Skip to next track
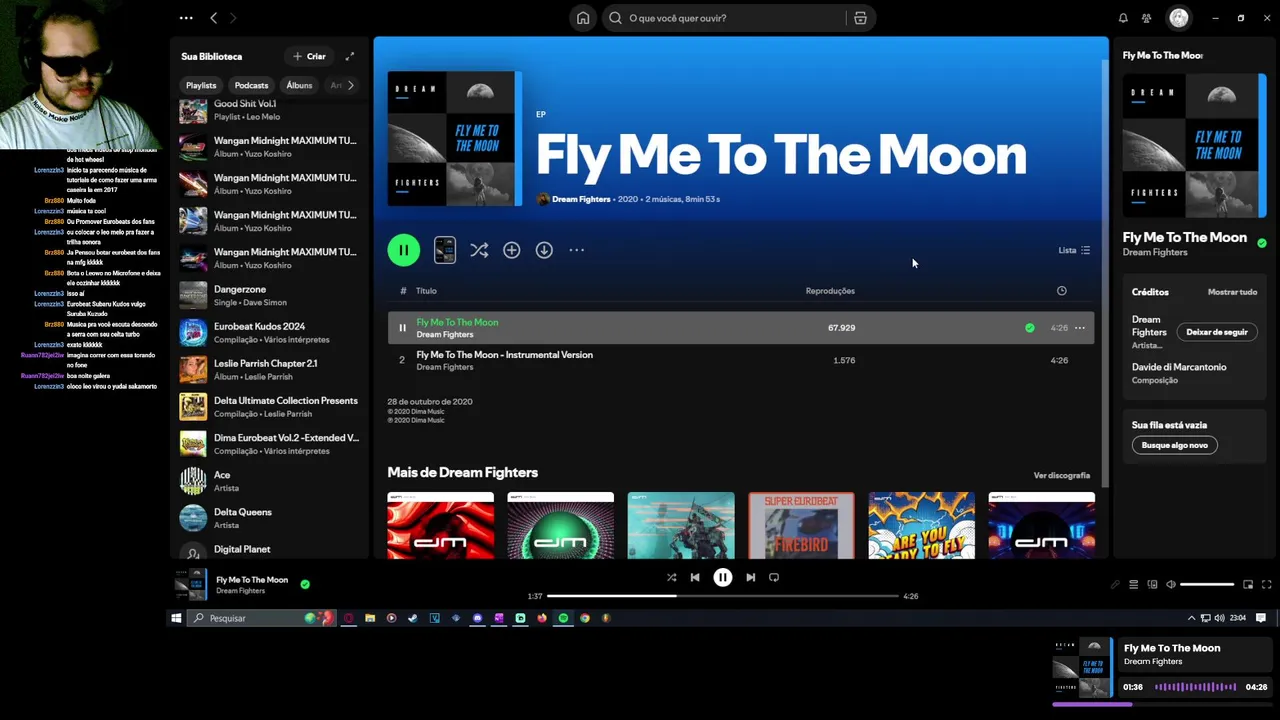 click(x=750, y=577)
